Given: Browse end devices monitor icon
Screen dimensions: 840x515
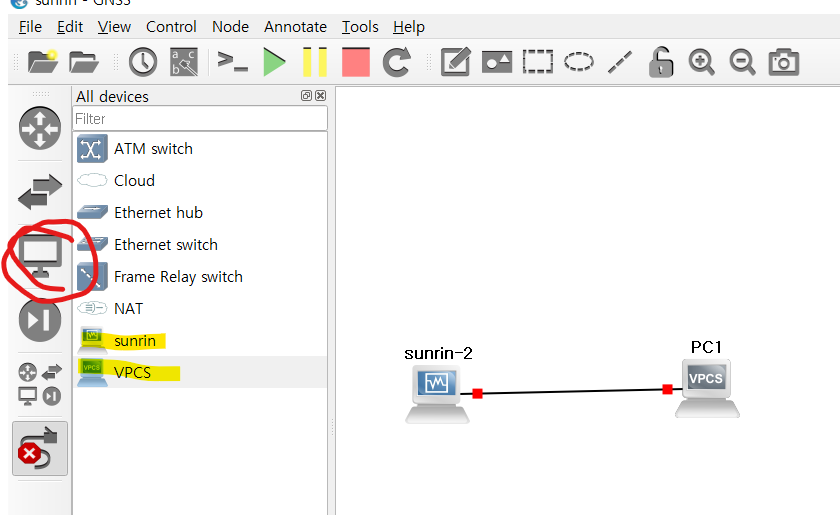Looking at the screenshot, I should [40, 256].
